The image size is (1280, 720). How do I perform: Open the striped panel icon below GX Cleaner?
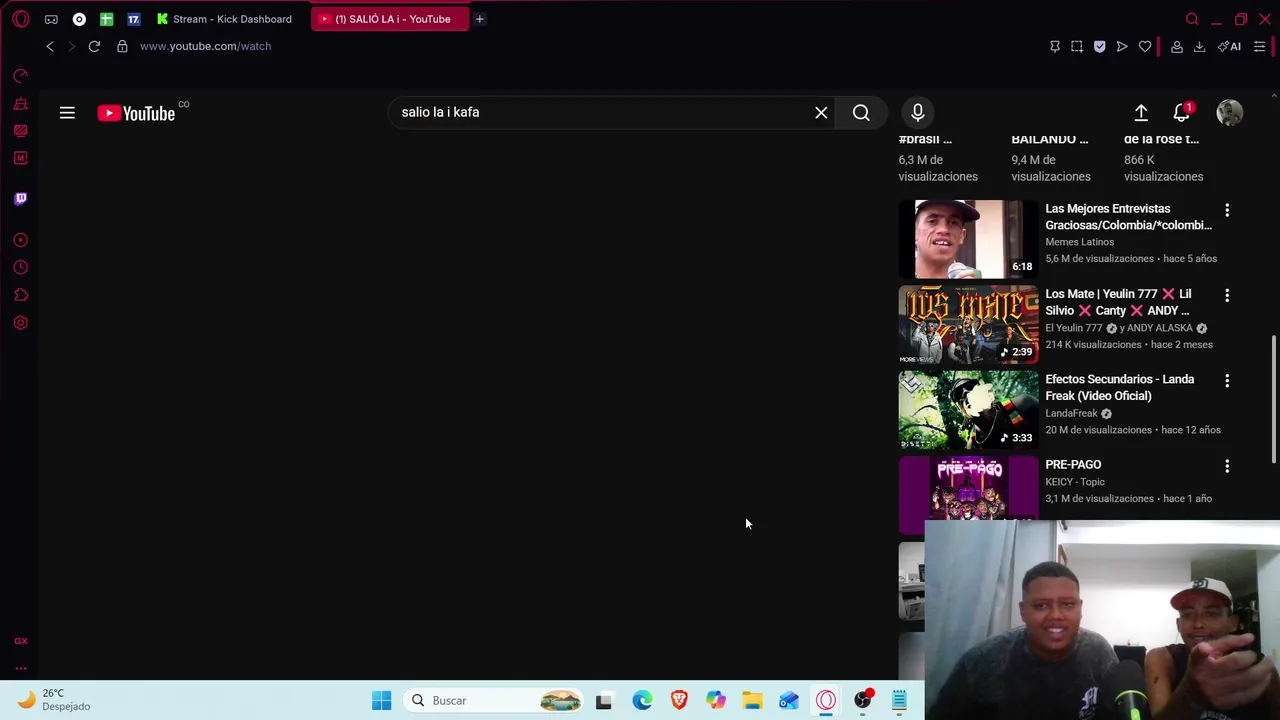tap(20, 131)
